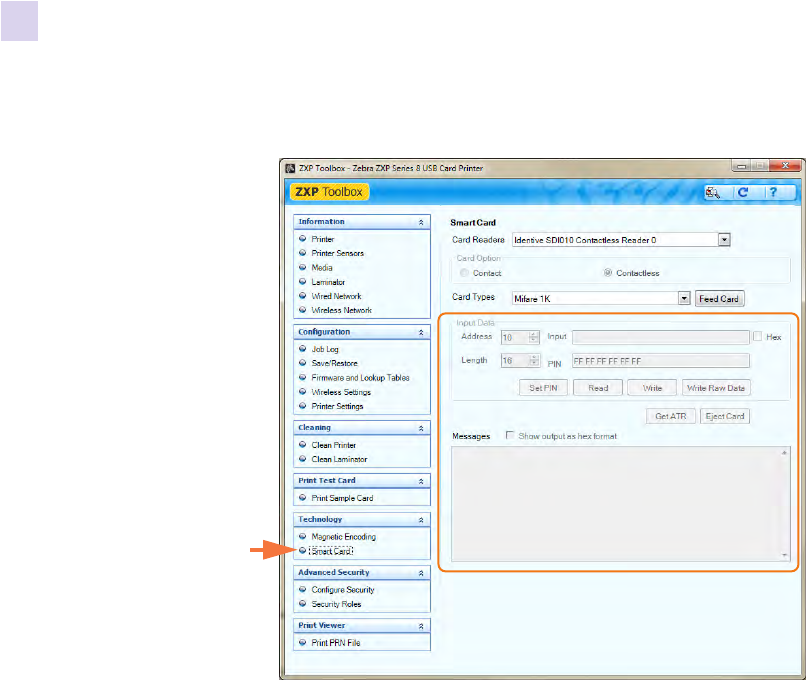Collapse the Cleaning section
The image size is (806, 680).
tap(421, 428)
